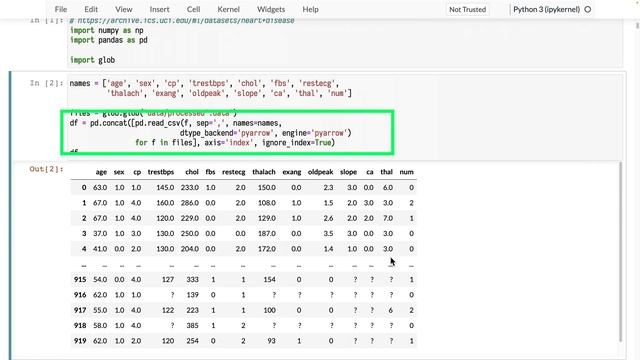Click the 'import numpy as np' line
This screenshot has width=640, height=360.
pyautogui.click(x=107, y=31)
